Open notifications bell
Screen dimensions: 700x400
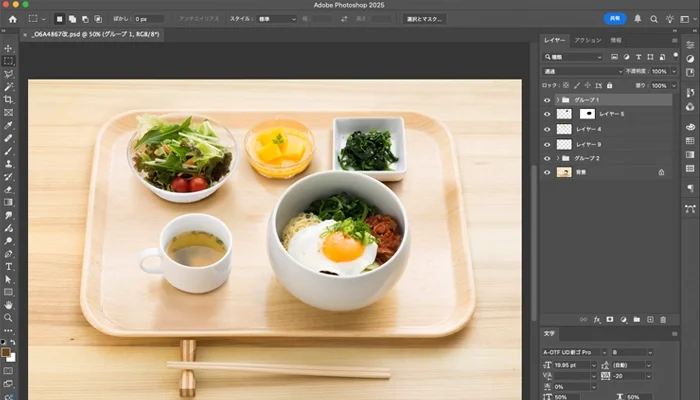(x=638, y=19)
